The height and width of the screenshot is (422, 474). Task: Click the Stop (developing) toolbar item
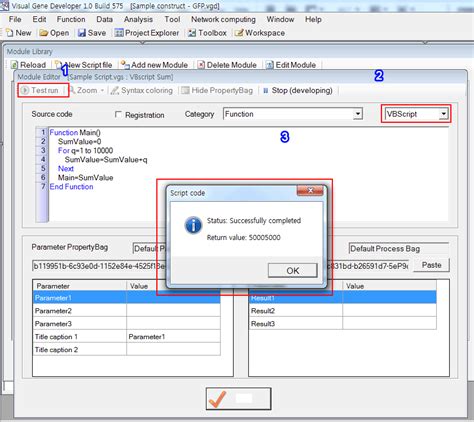[298, 90]
